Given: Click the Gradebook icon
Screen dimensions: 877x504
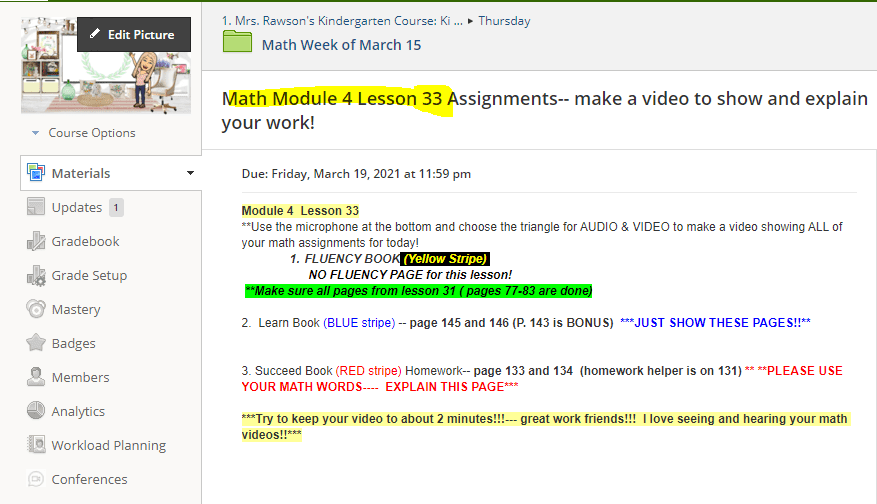Looking at the screenshot, I should point(36,241).
